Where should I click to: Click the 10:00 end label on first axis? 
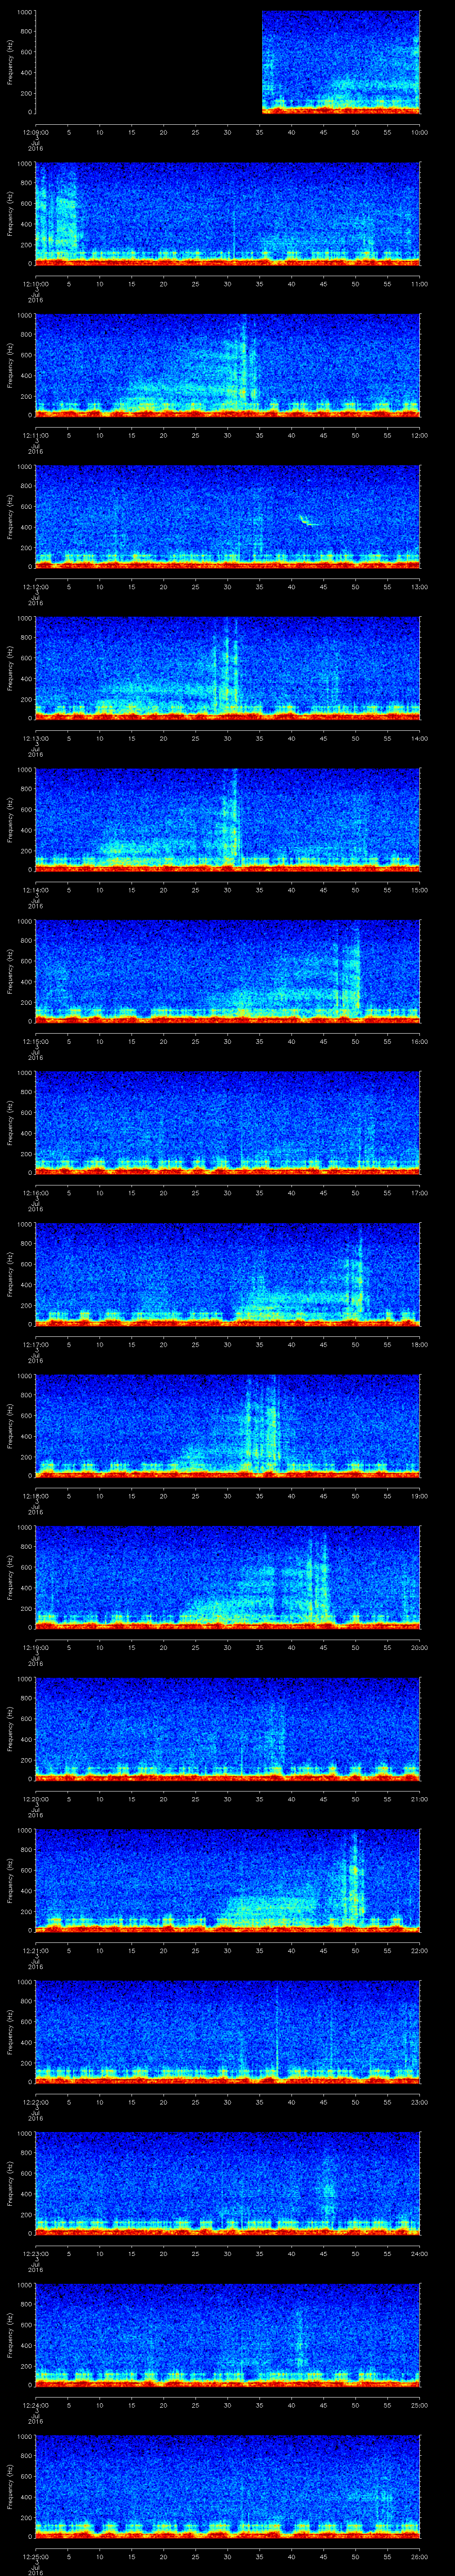pyautogui.click(x=419, y=132)
